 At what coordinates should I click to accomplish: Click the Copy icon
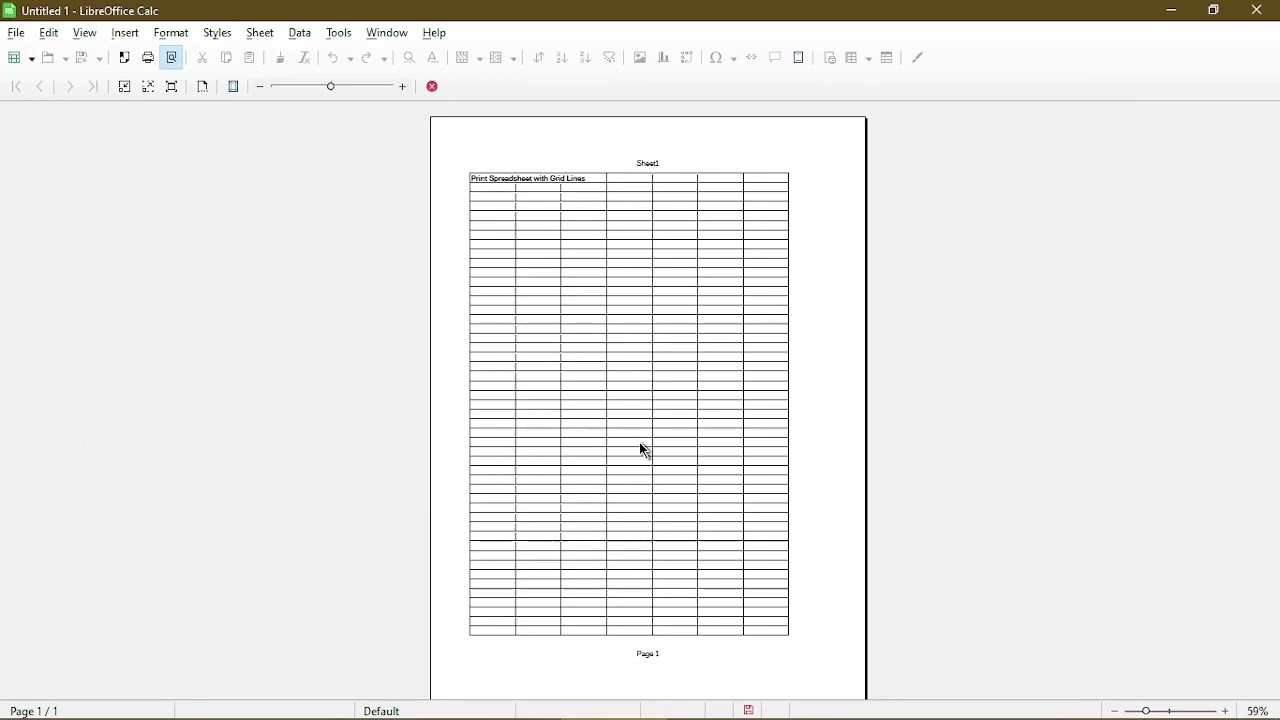(x=227, y=58)
